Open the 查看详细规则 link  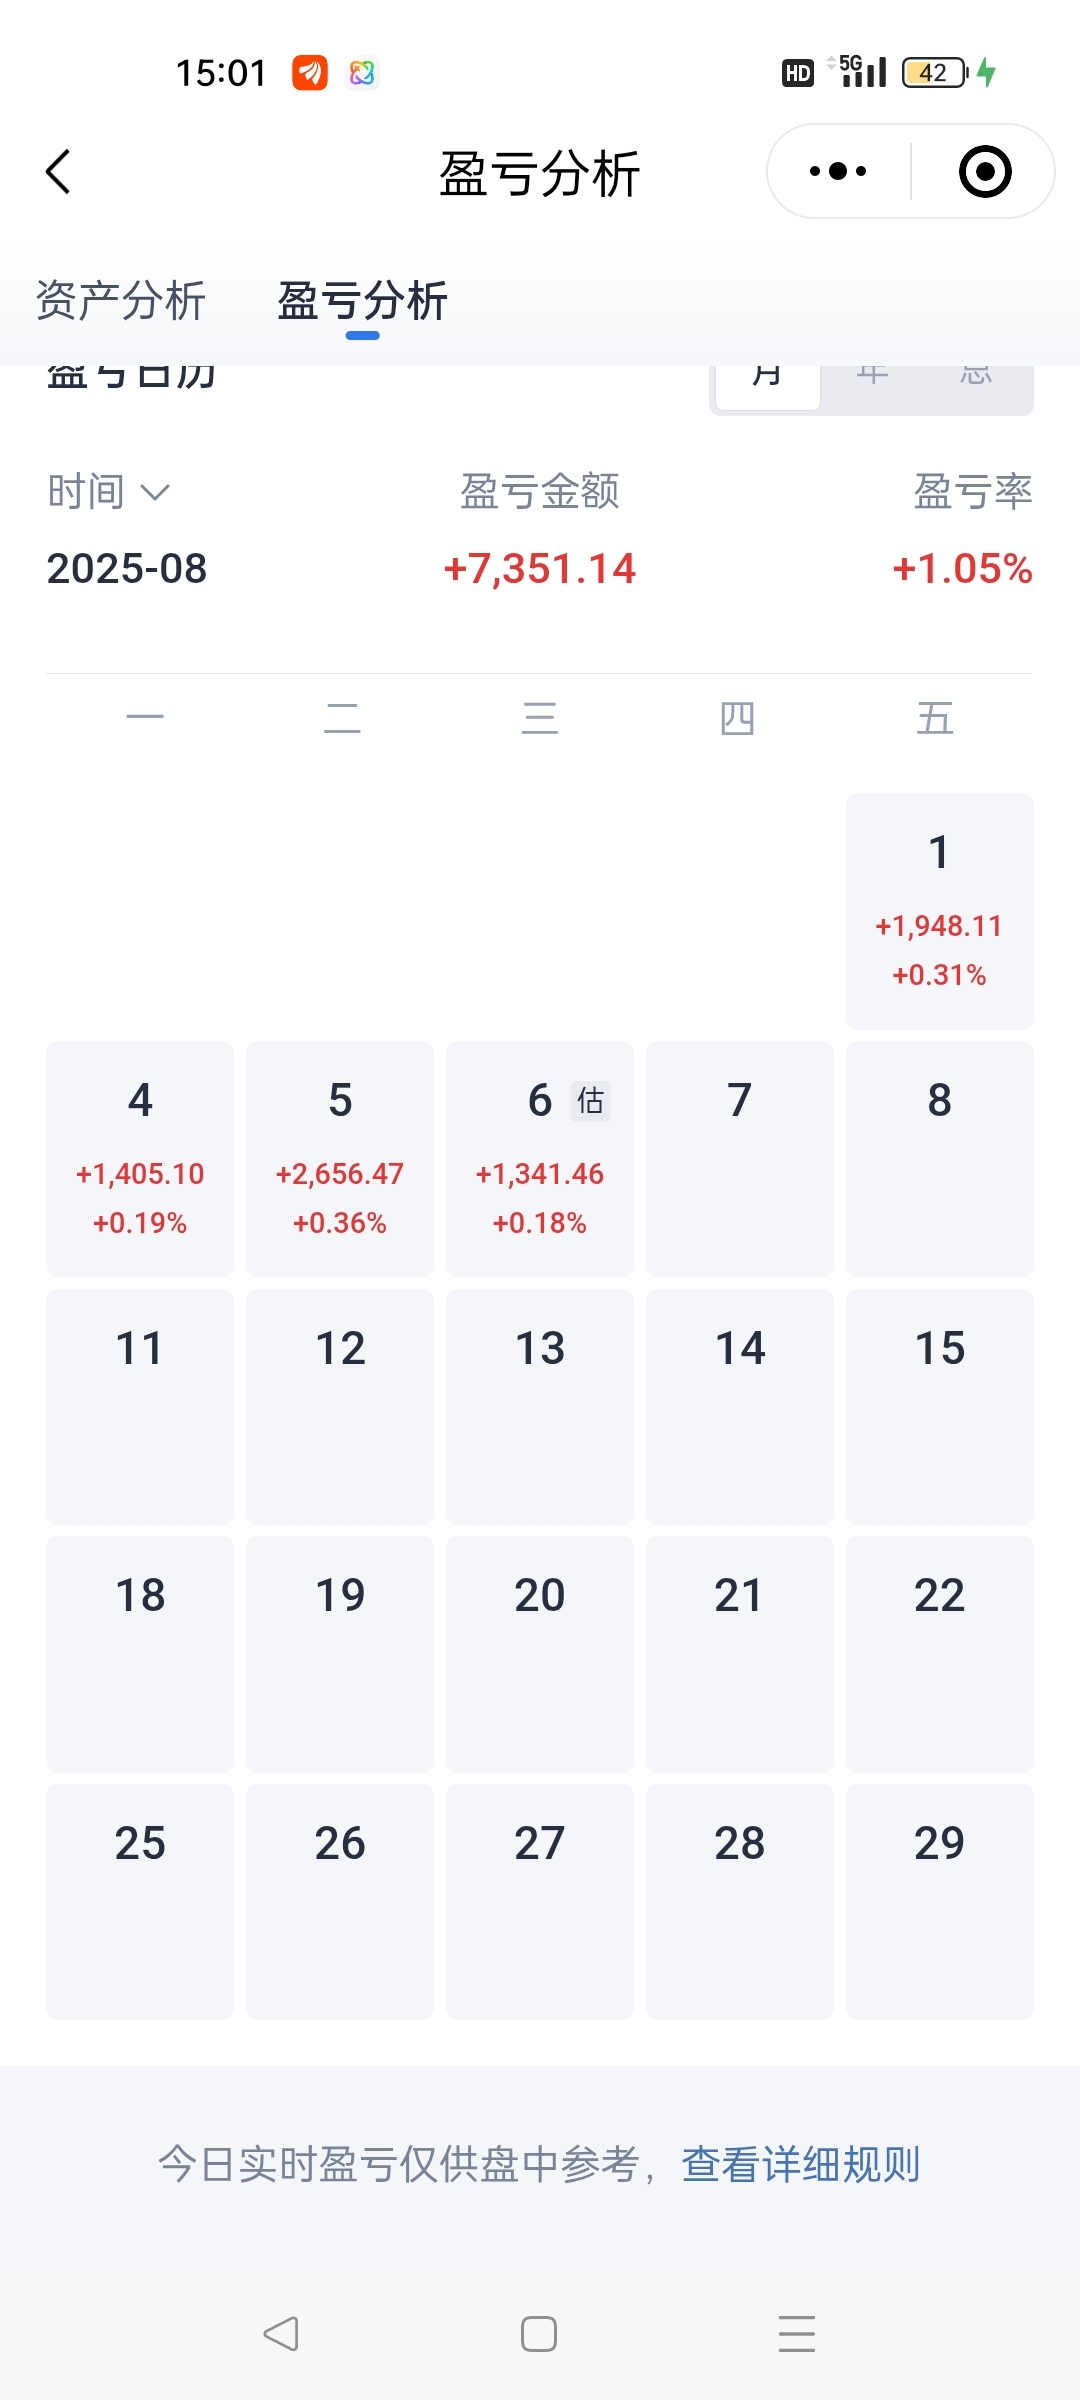point(800,2164)
